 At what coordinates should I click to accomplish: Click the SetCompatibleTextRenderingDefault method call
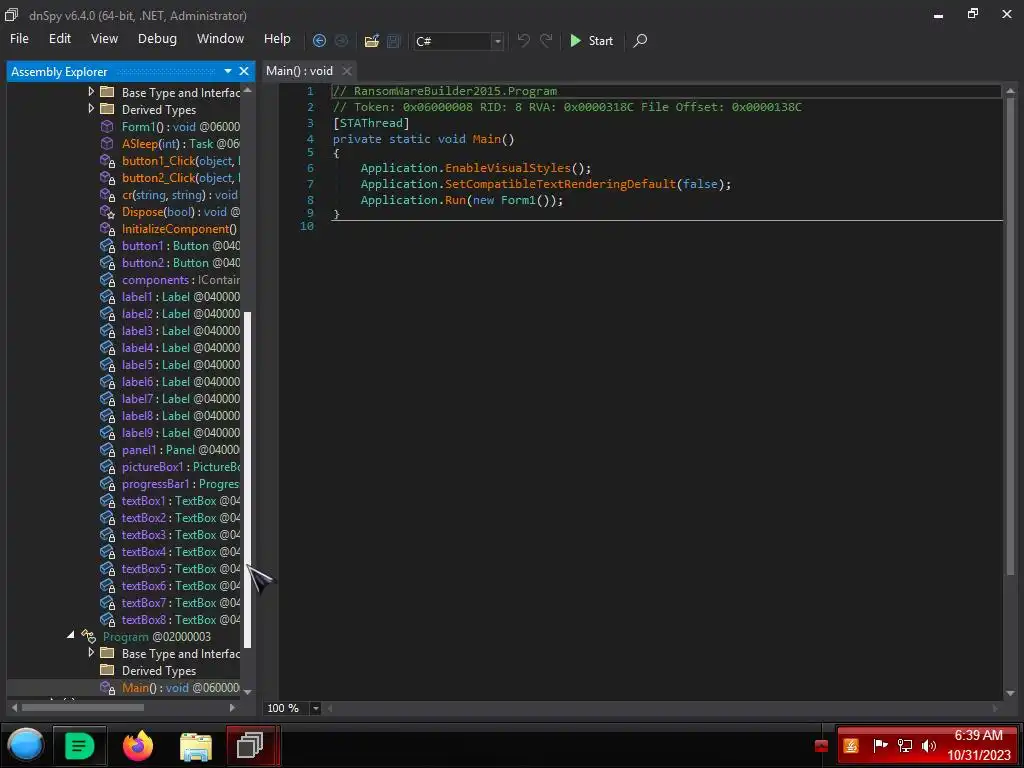560,184
